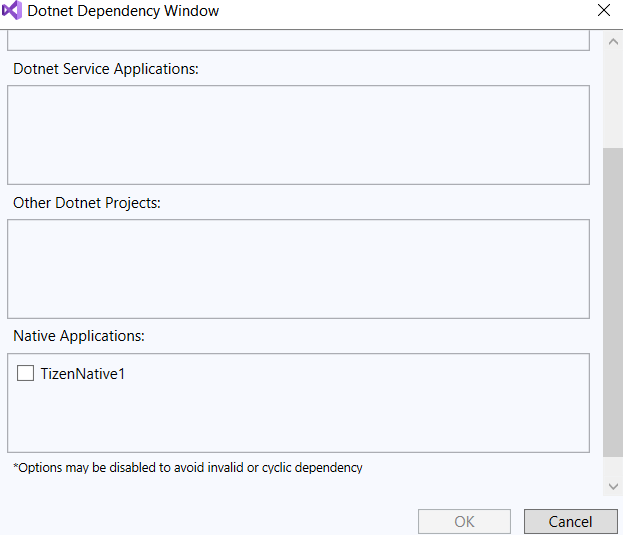This screenshot has width=623, height=535.
Task: Click the "Dotnet Service Applications:" heading
Action: 106,69
